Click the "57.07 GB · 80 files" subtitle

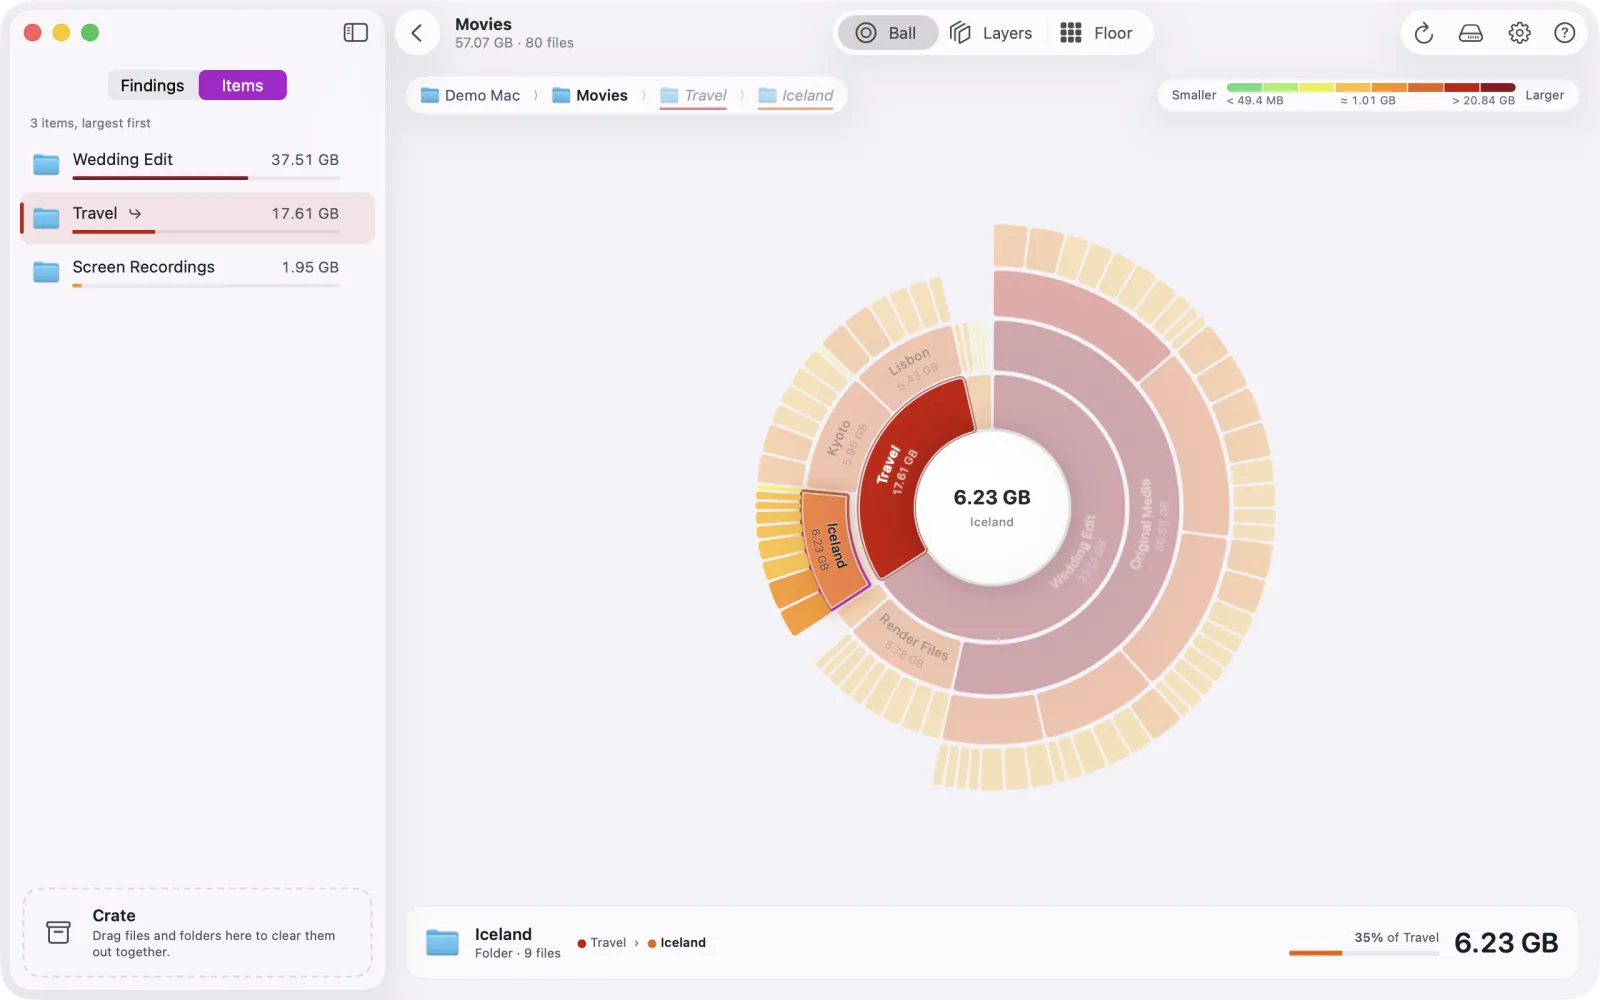(514, 43)
